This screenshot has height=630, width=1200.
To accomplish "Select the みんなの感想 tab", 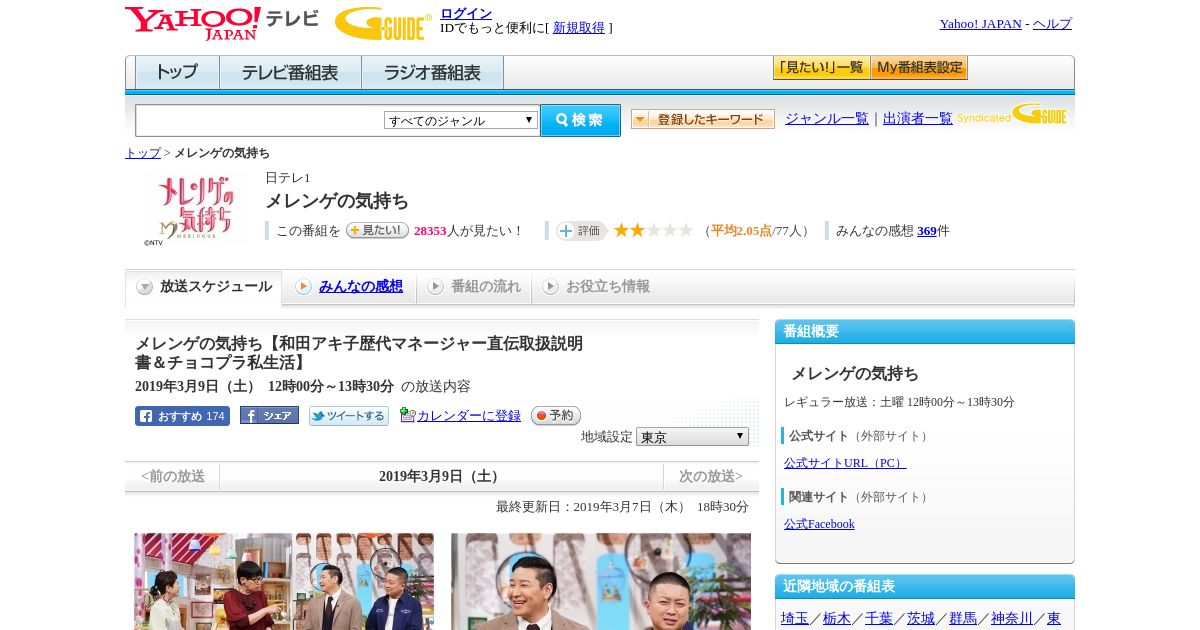I will click(x=349, y=287).
